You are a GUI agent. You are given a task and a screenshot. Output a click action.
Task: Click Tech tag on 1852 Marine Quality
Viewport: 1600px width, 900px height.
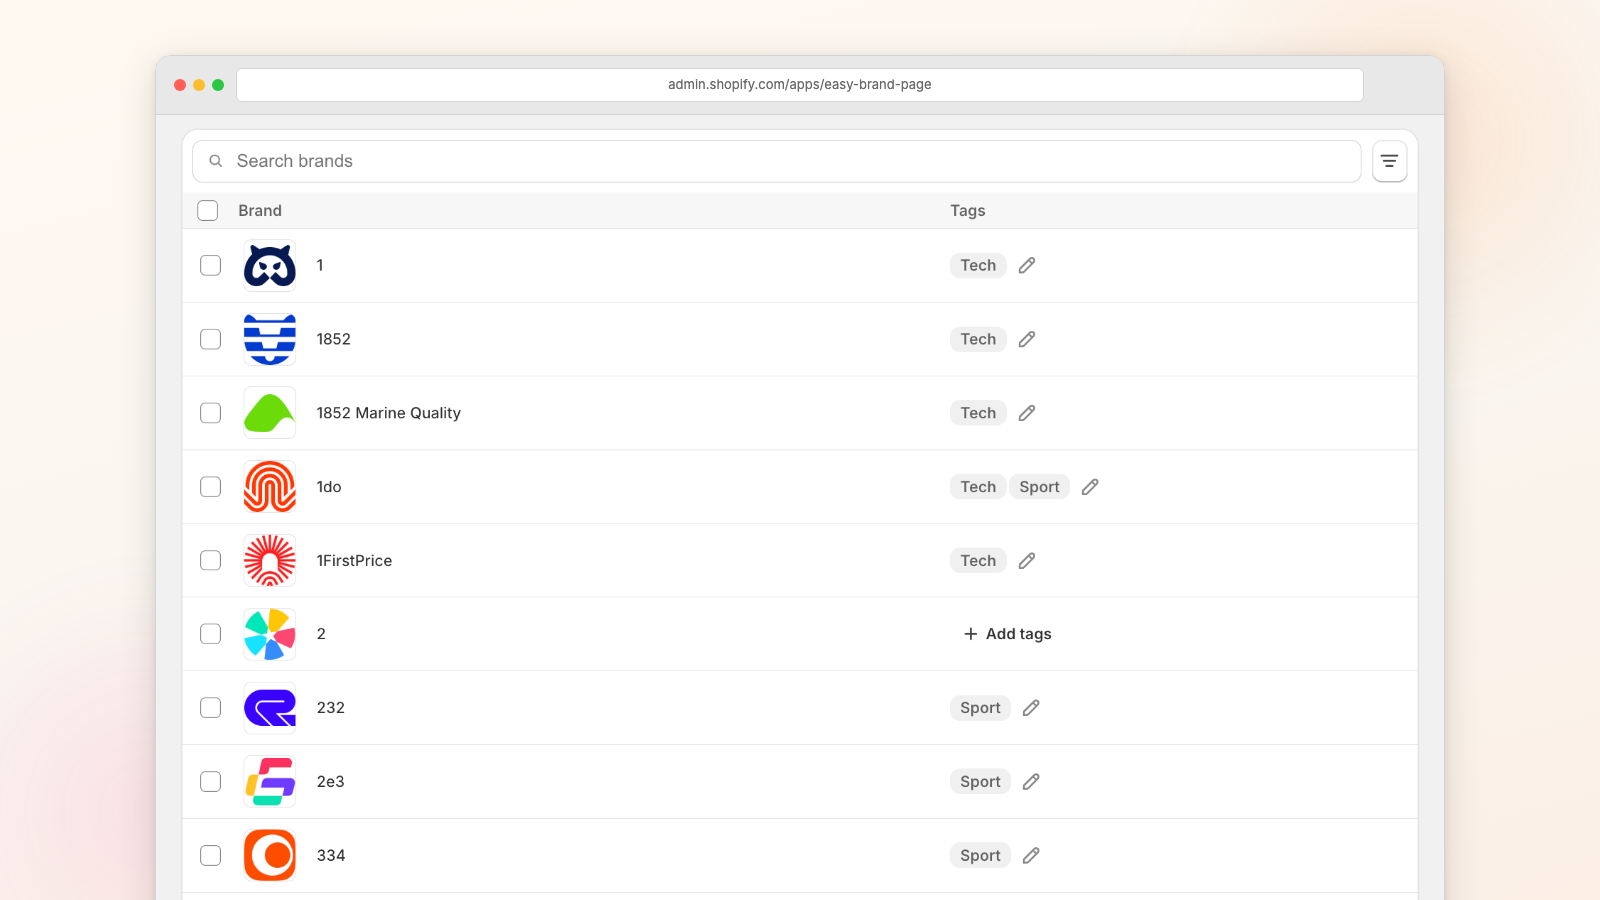point(978,413)
